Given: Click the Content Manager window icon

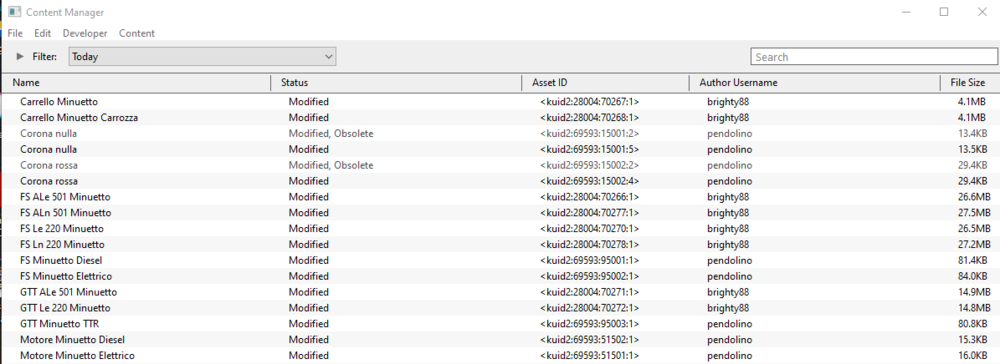Looking at the screenshot, I should click(14, 12).
